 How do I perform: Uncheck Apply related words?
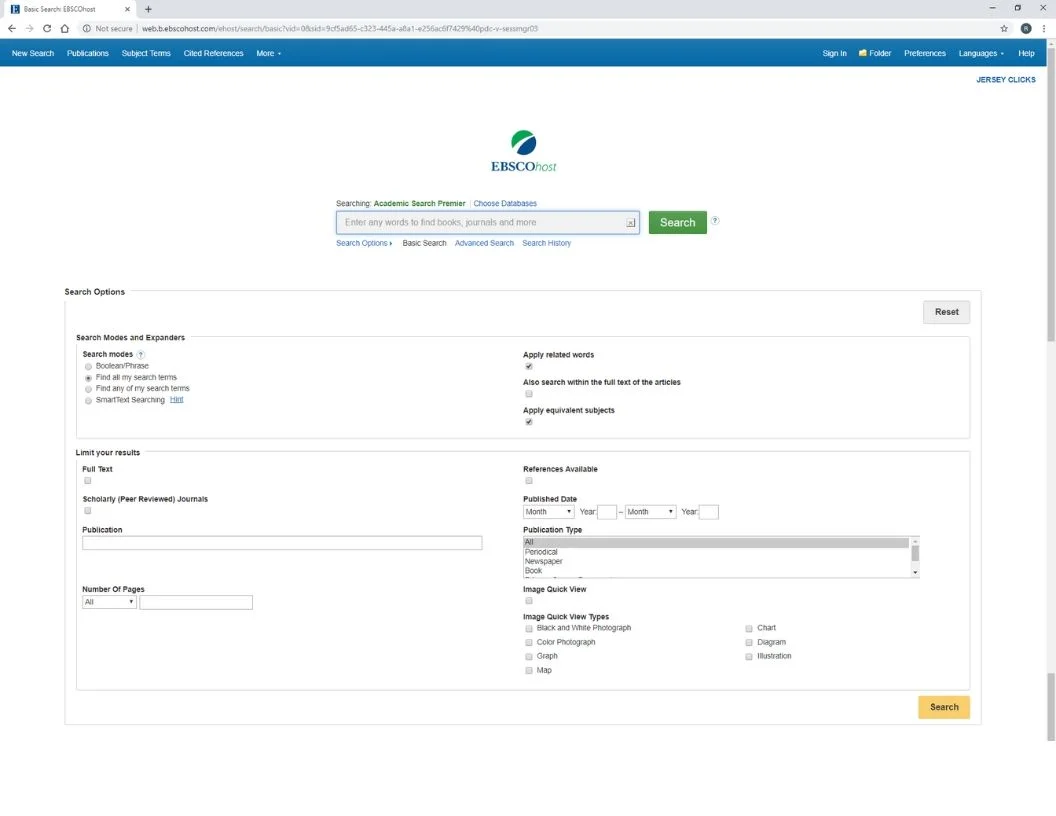529,366
